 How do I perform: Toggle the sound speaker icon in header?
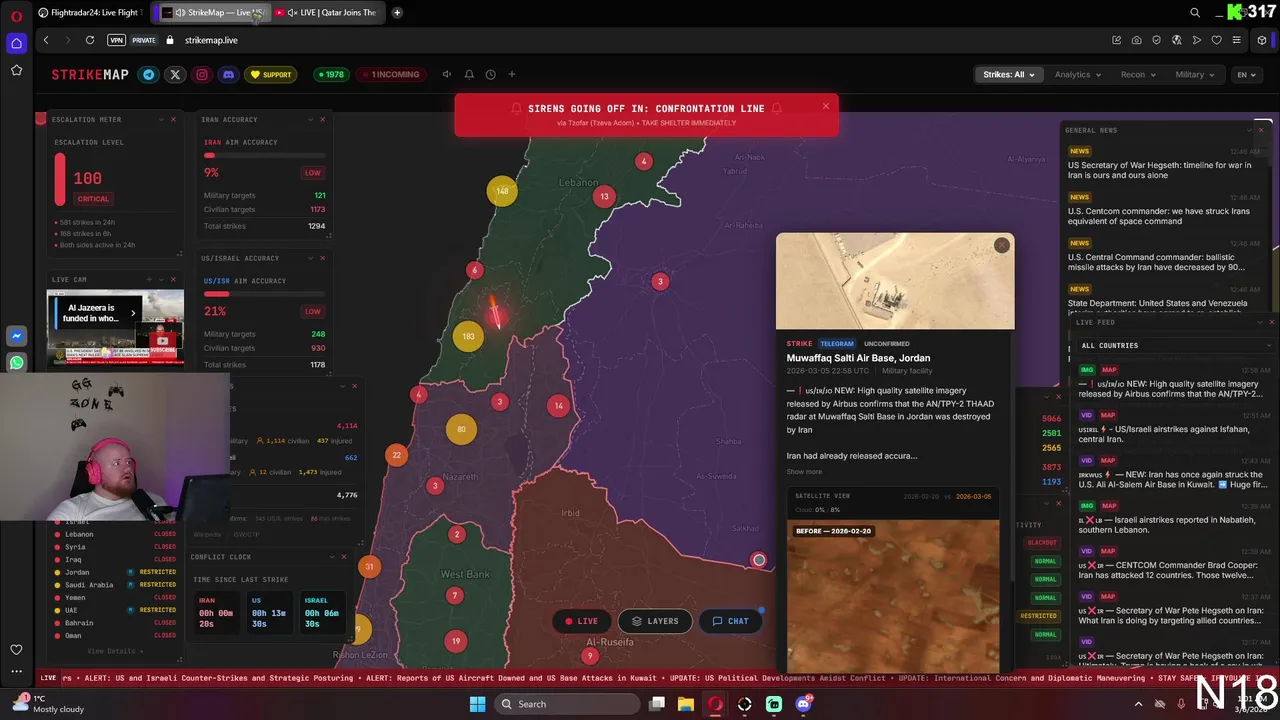pyautogui.click(x=447, y=74)
